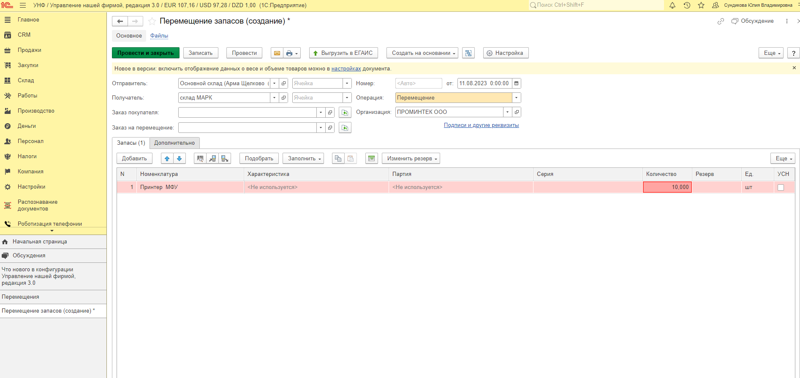Open the history clock icon
This screenshot has width=800, height=378.
(x=687, y=5)
